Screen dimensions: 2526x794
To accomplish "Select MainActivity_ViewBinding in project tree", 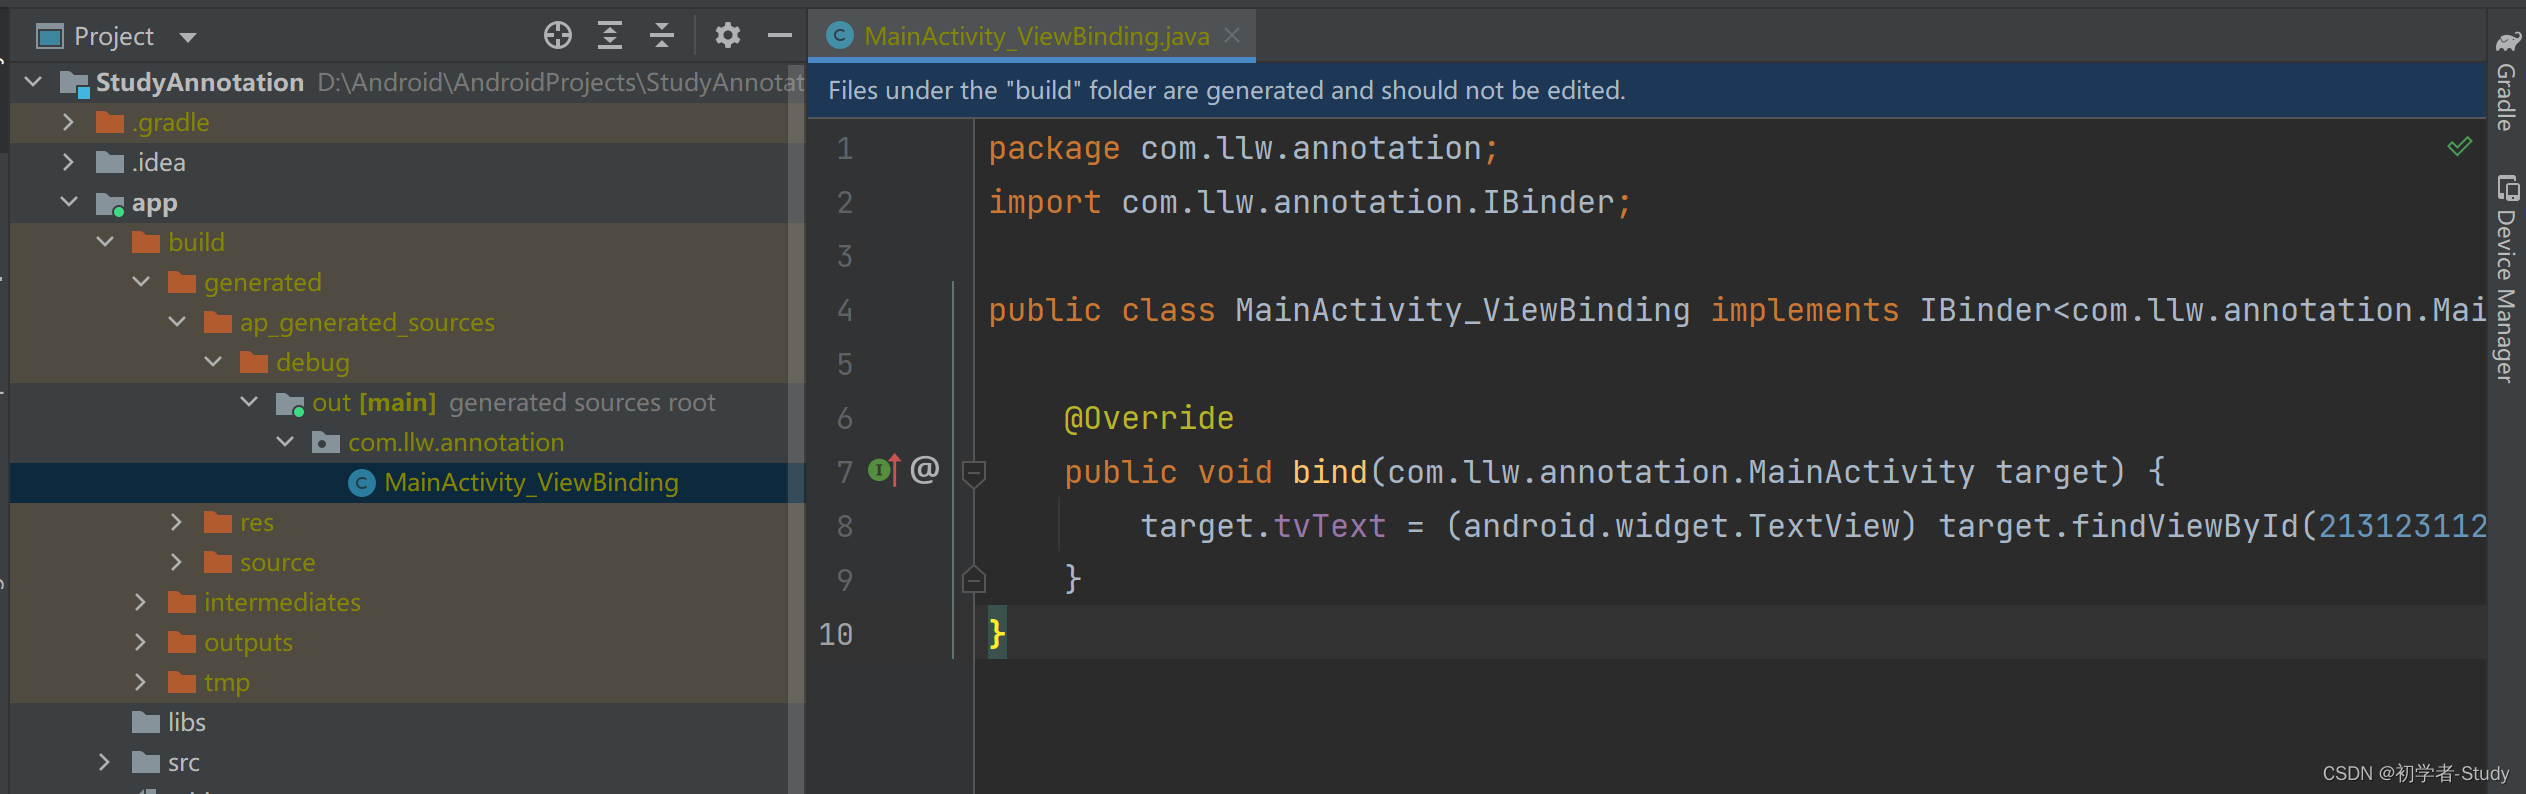I will [x=408, y=482].
